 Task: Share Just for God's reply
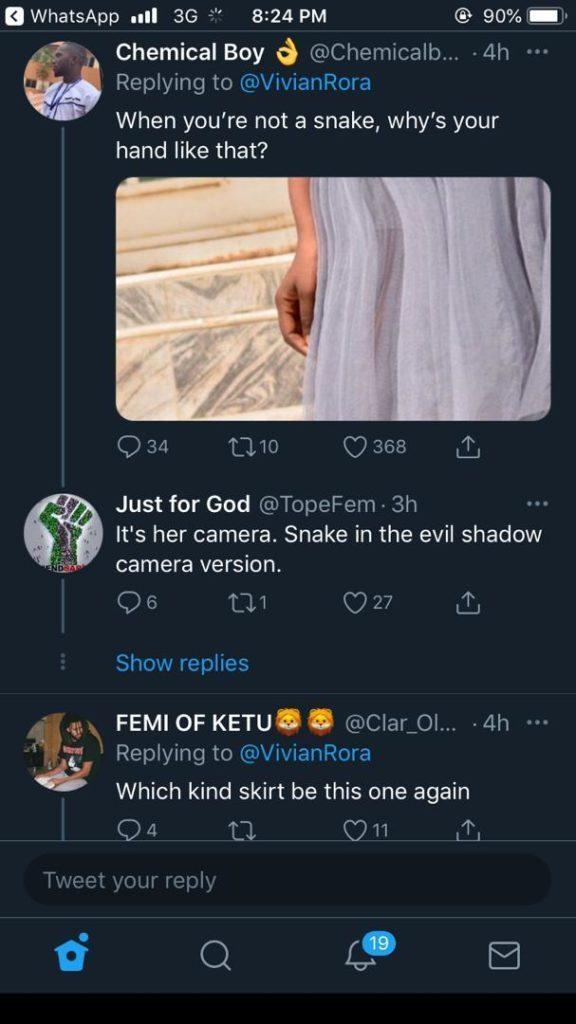pyautogui.click(x=470, y=603)
